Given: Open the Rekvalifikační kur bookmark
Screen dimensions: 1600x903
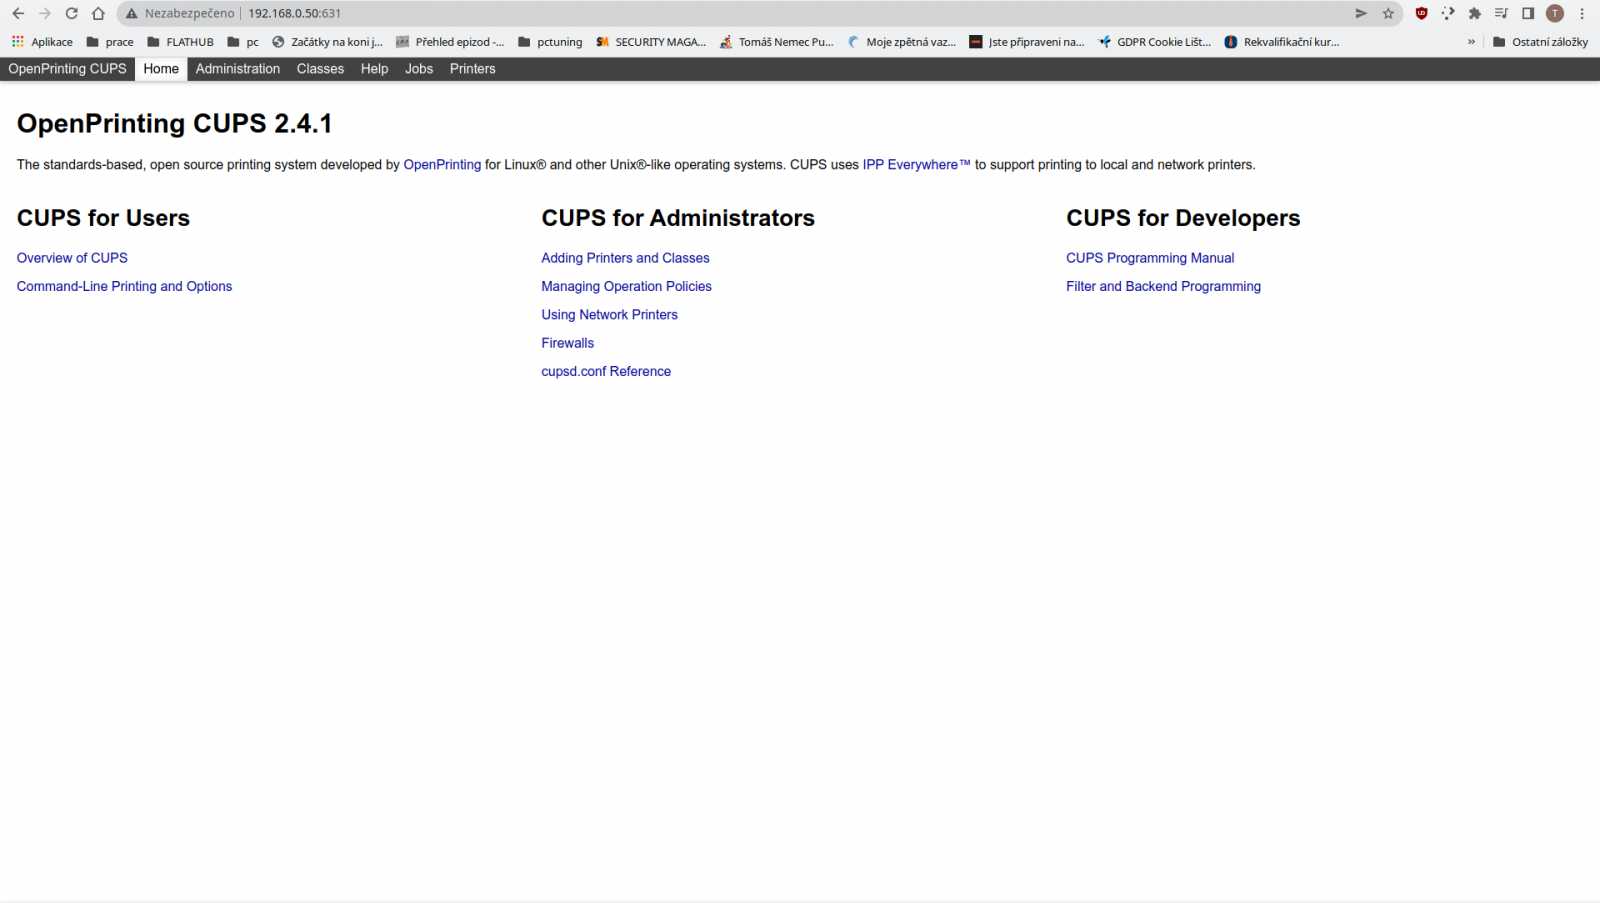Looking at the screenshot, I should [1281, 42].
